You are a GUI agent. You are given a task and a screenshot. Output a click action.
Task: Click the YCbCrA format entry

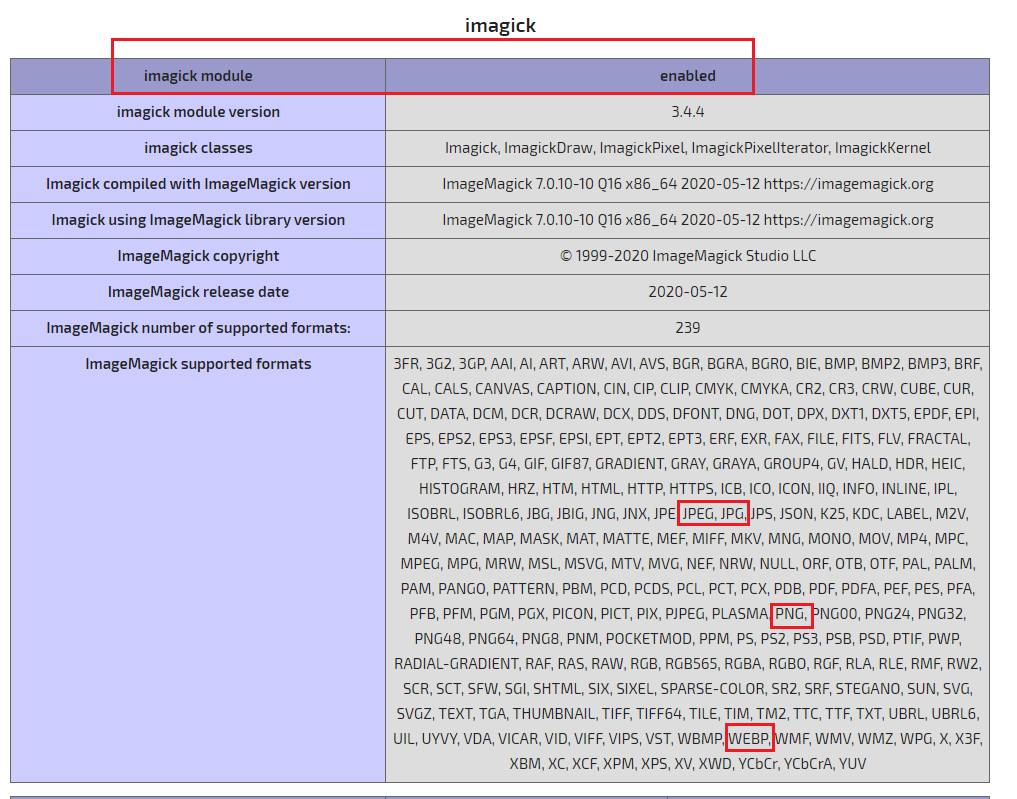pos(807,764)
